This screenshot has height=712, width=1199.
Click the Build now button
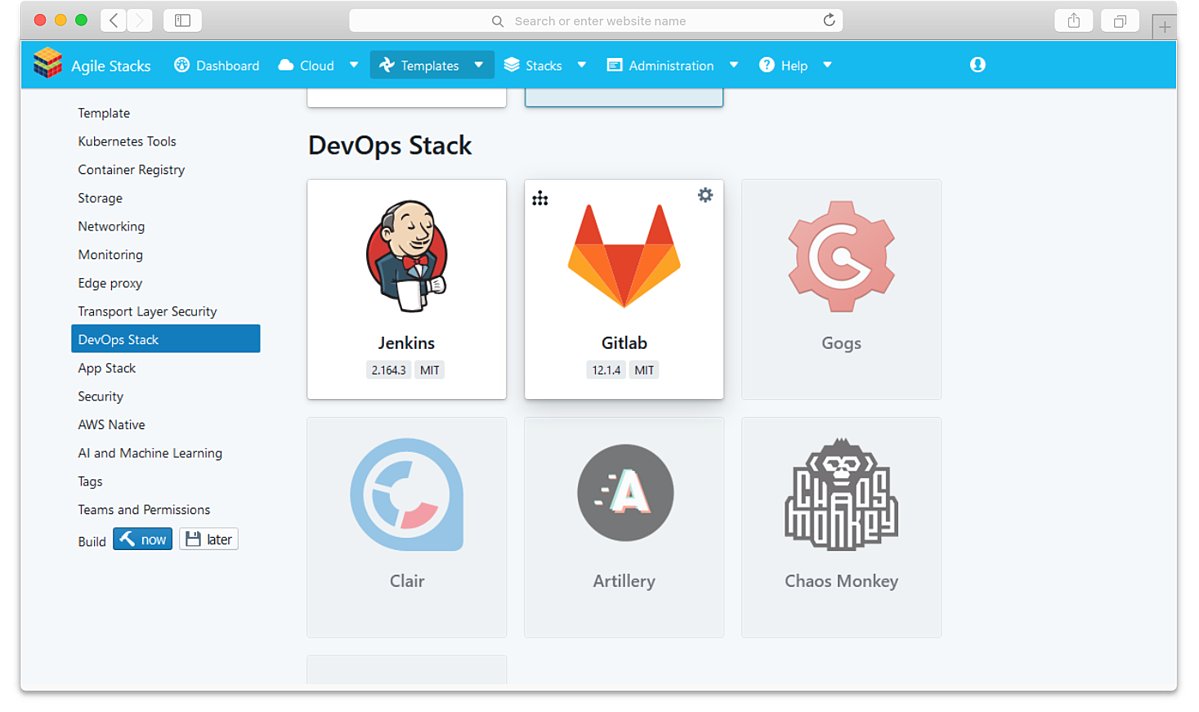[143, 539]
